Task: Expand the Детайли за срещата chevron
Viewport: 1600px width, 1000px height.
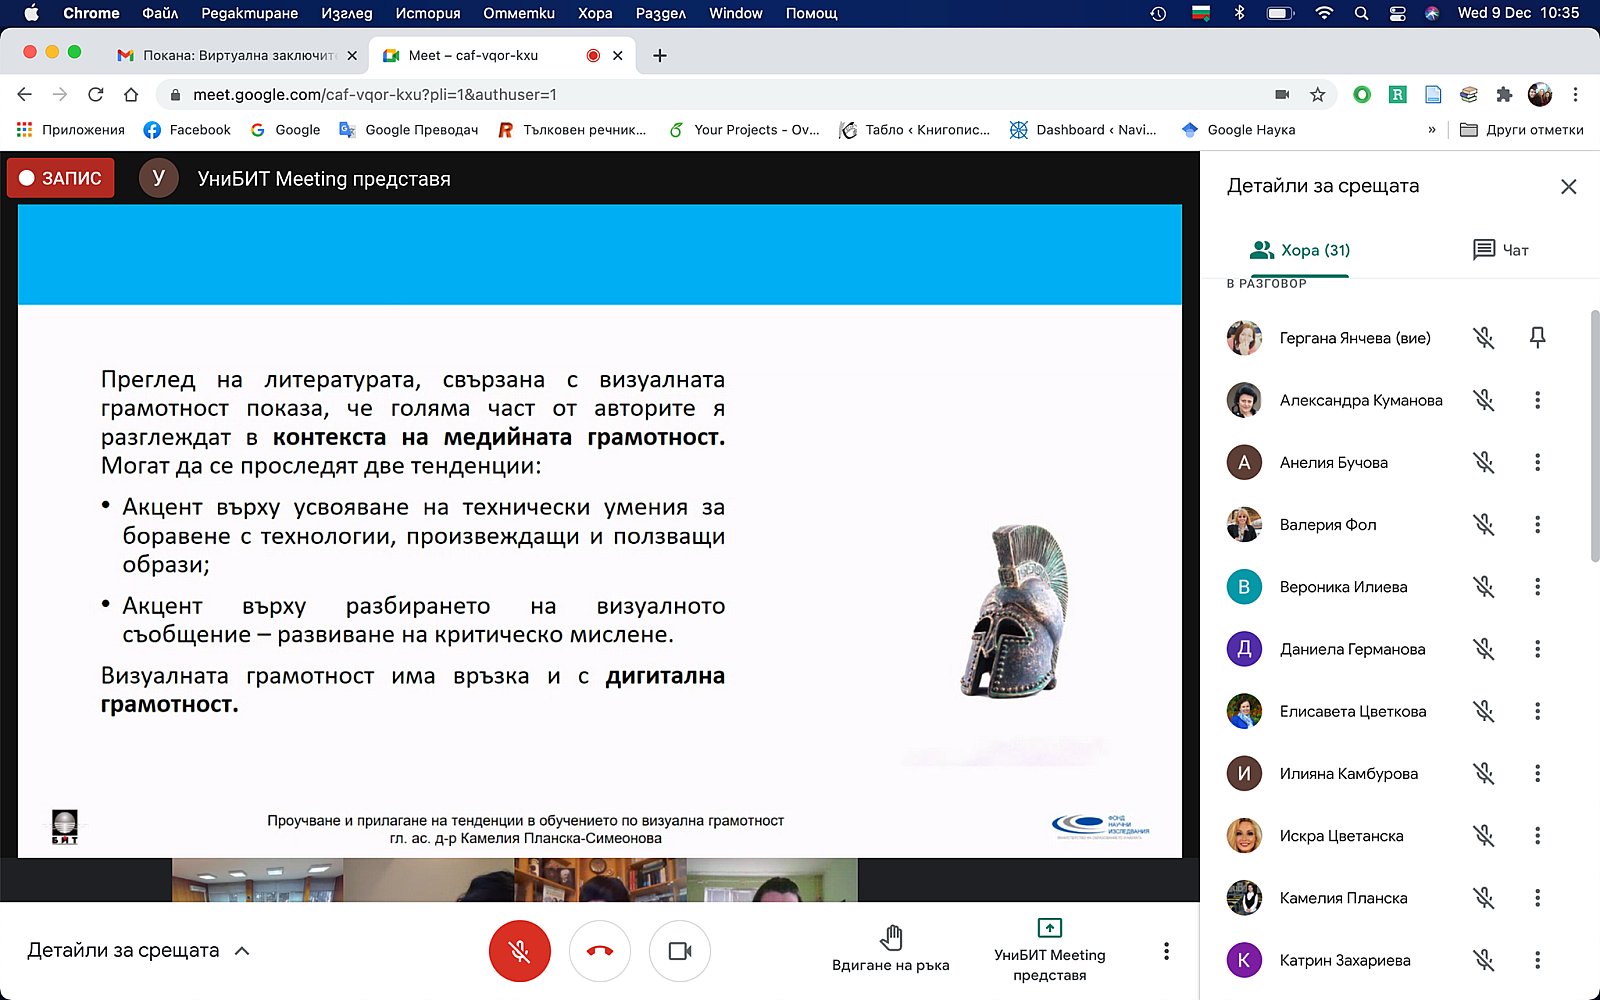Action: (242, 951)
